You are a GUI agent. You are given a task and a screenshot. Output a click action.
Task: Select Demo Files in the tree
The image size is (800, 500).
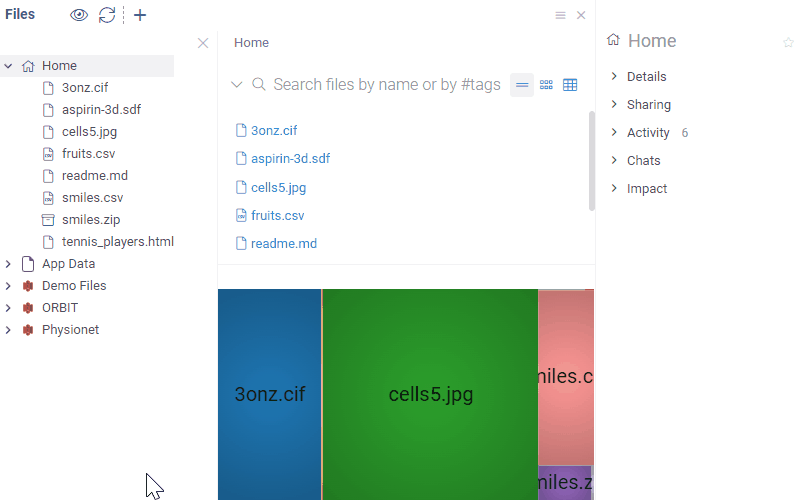coord(74,286)
